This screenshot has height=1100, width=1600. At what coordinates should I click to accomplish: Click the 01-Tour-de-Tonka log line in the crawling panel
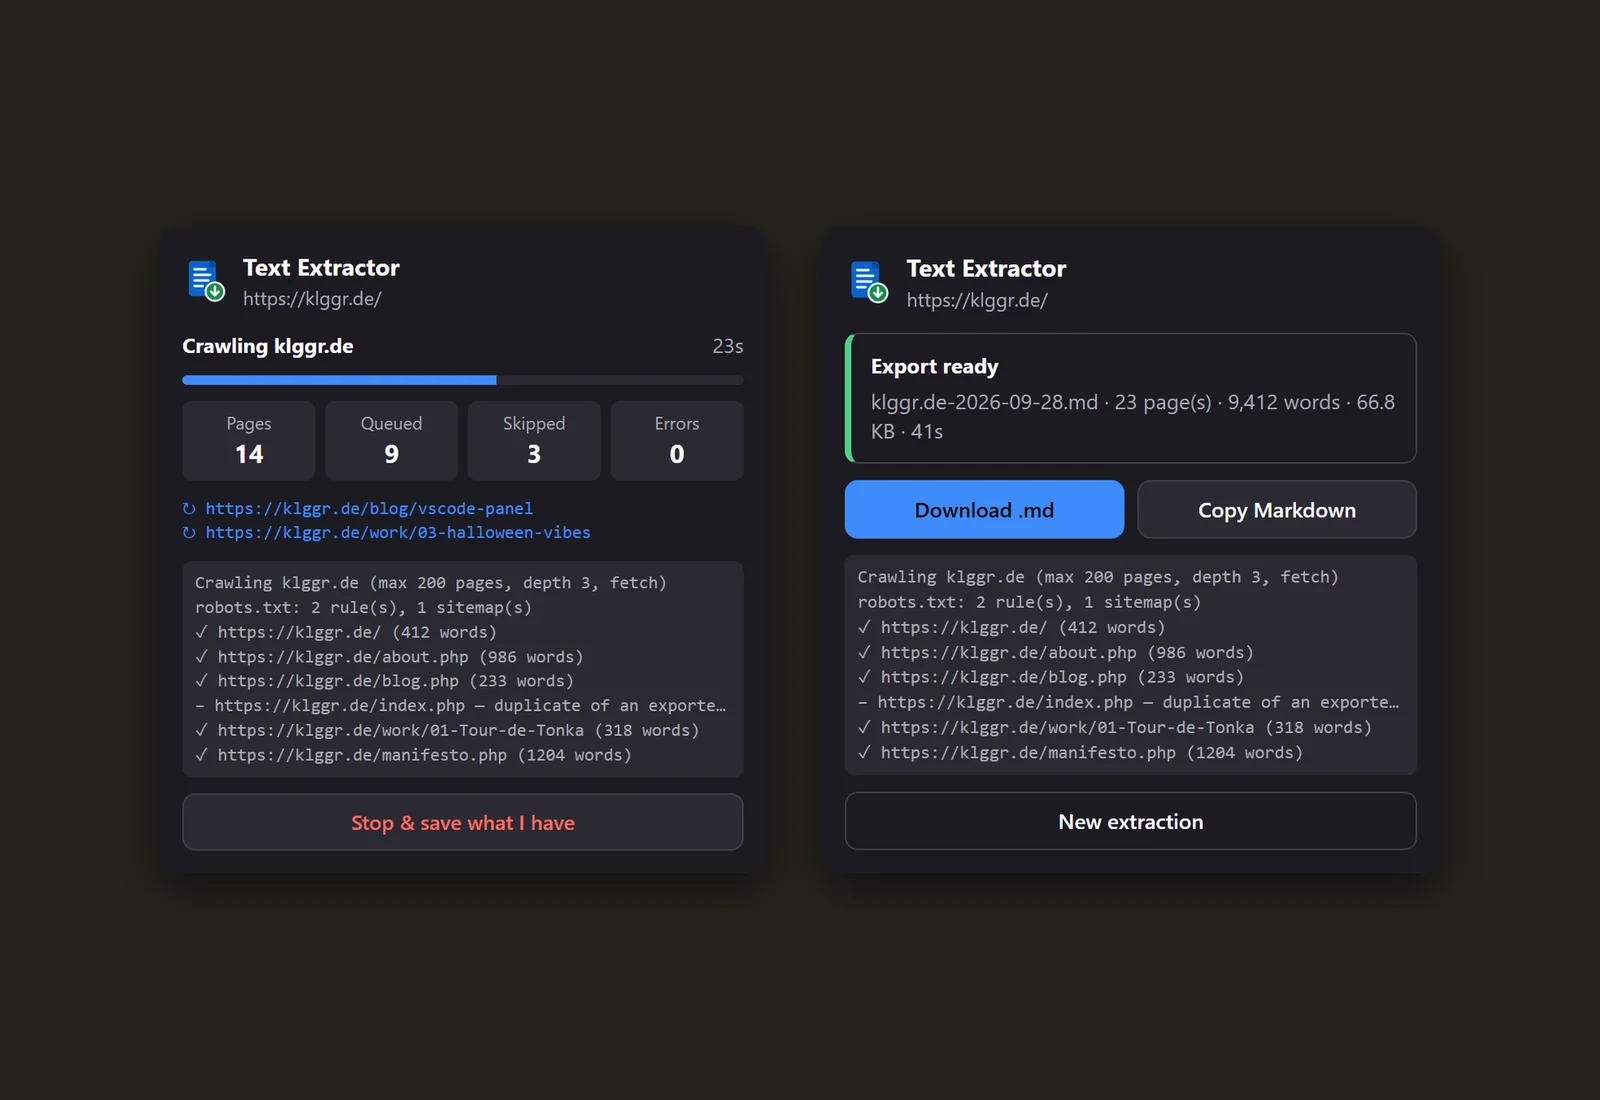click(447, 731)
